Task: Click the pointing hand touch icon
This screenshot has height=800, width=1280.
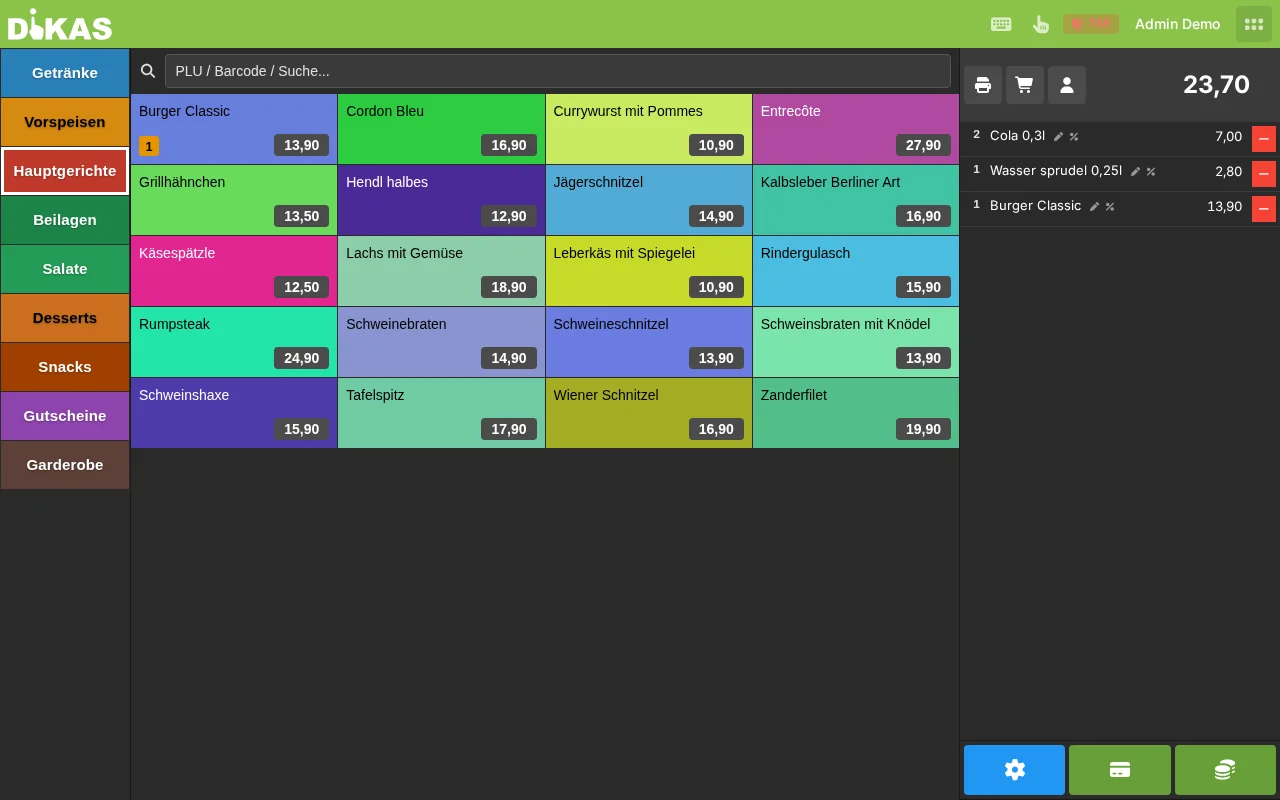Action: tap(1040, 24)
